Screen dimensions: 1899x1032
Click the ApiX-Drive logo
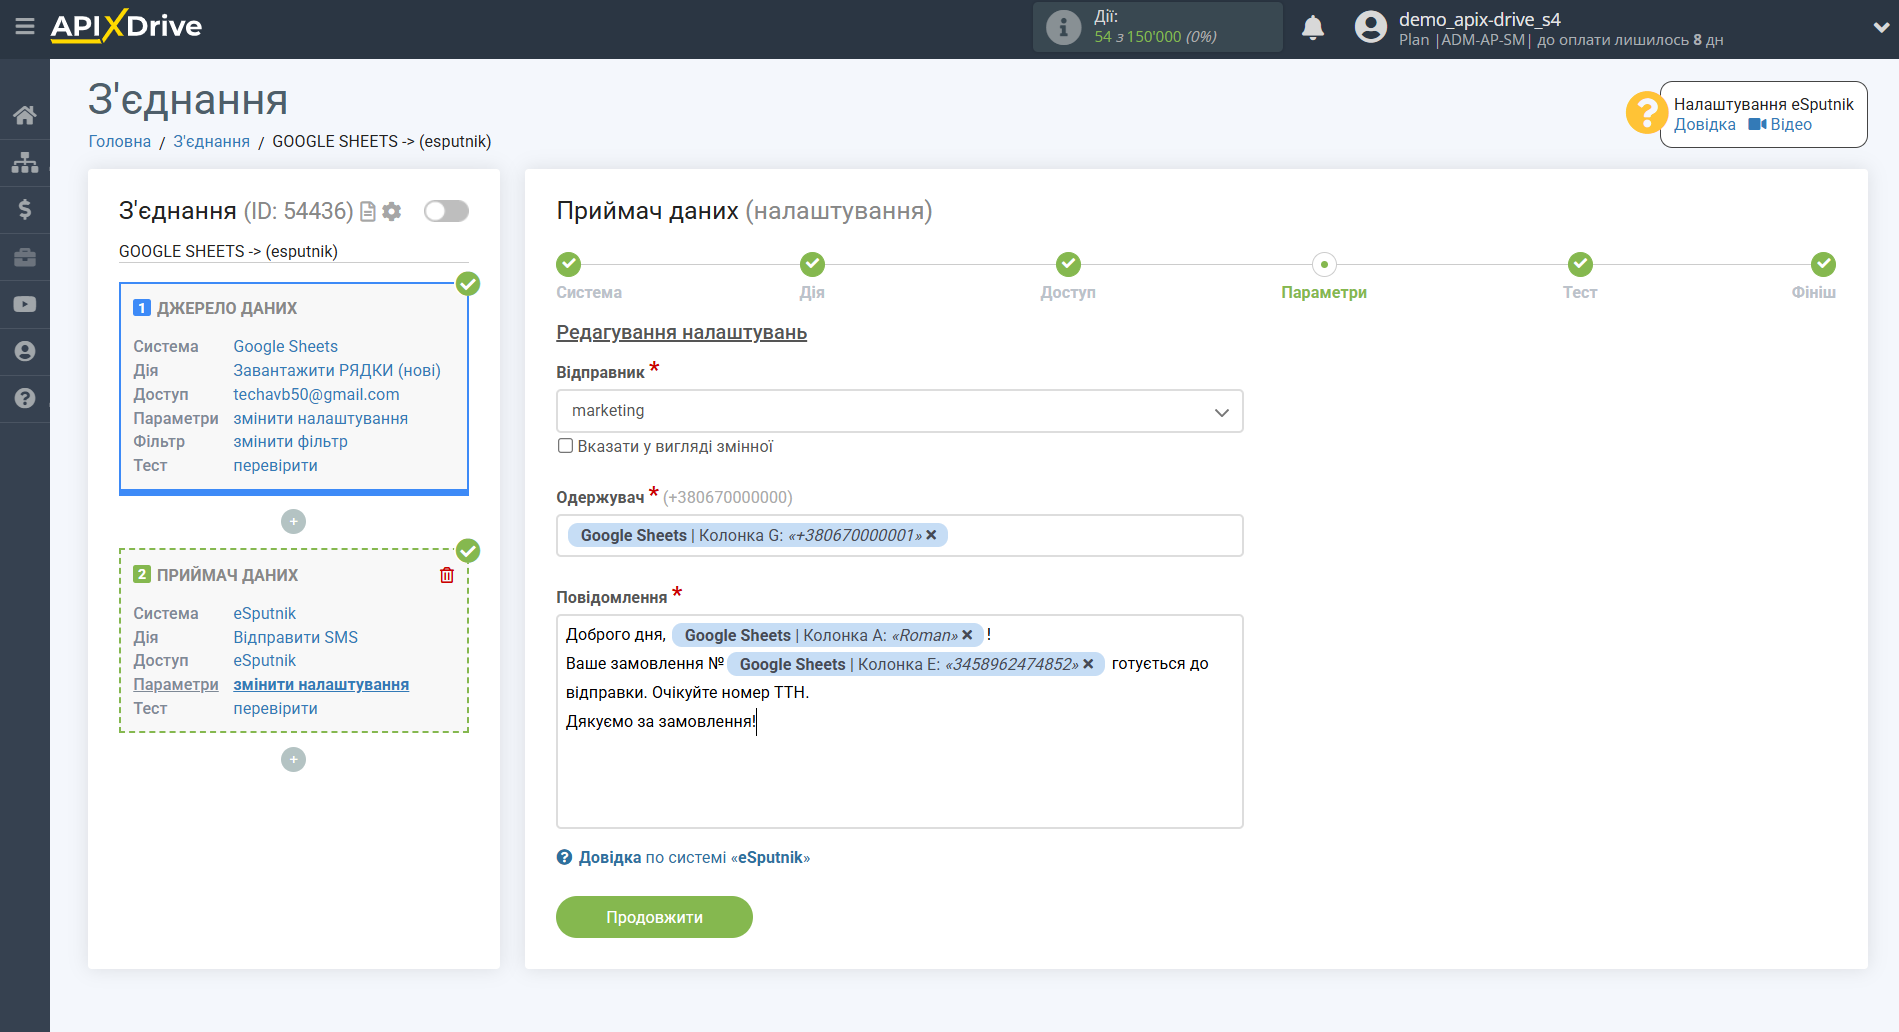126,26
